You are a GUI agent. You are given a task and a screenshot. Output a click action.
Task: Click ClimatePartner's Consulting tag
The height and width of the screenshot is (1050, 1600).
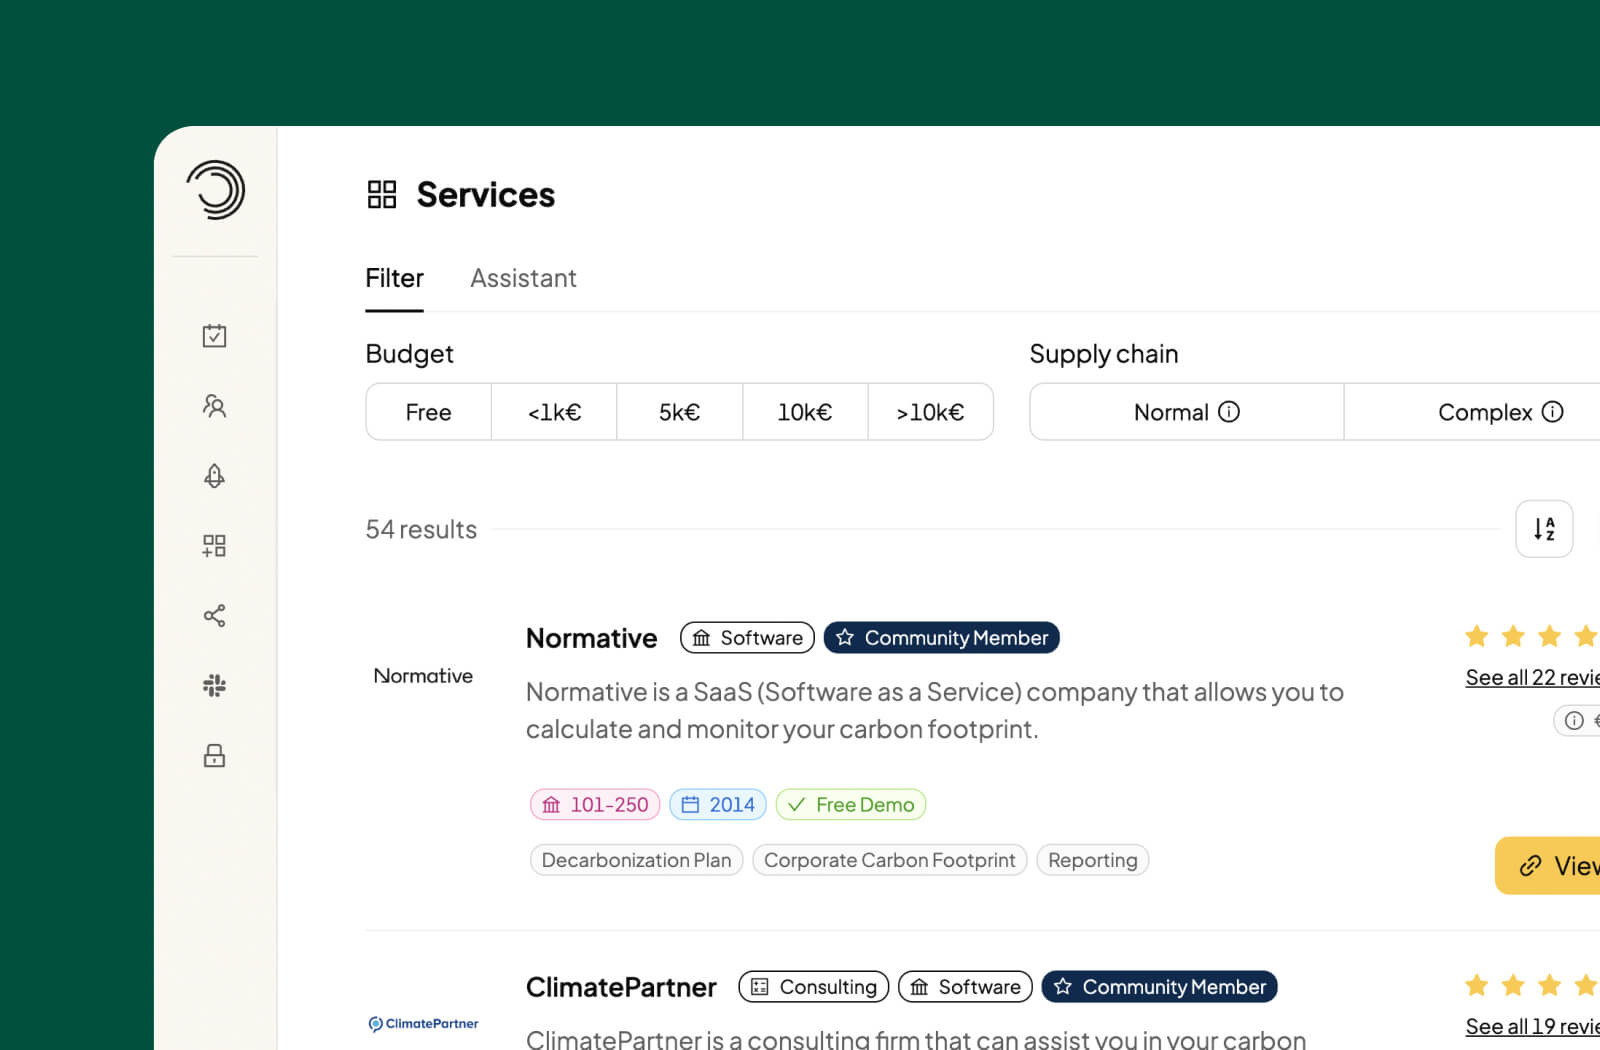tap(813, 987)
